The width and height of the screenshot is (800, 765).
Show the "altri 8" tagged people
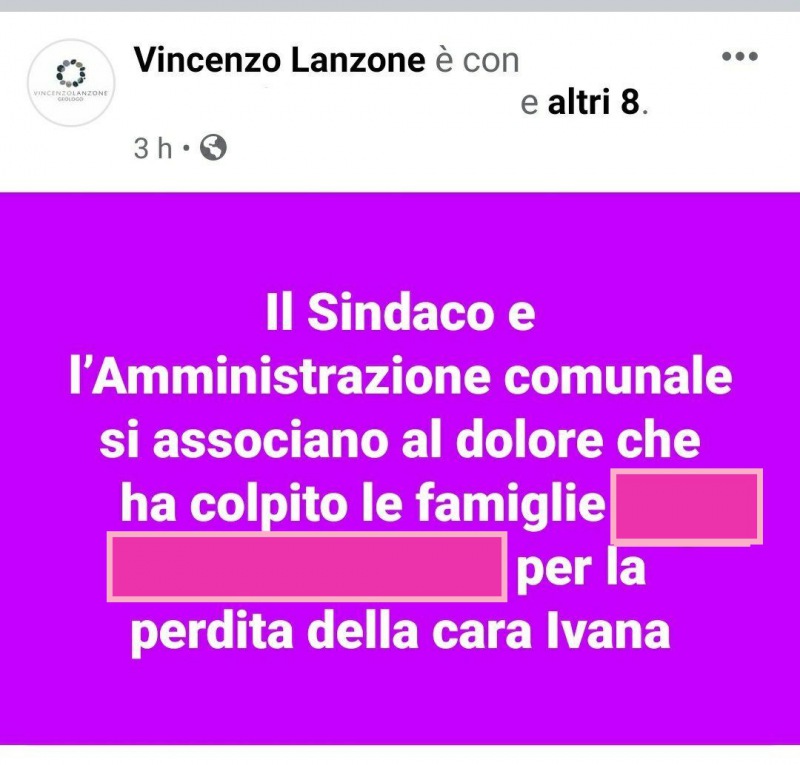[x=593, y=102]
